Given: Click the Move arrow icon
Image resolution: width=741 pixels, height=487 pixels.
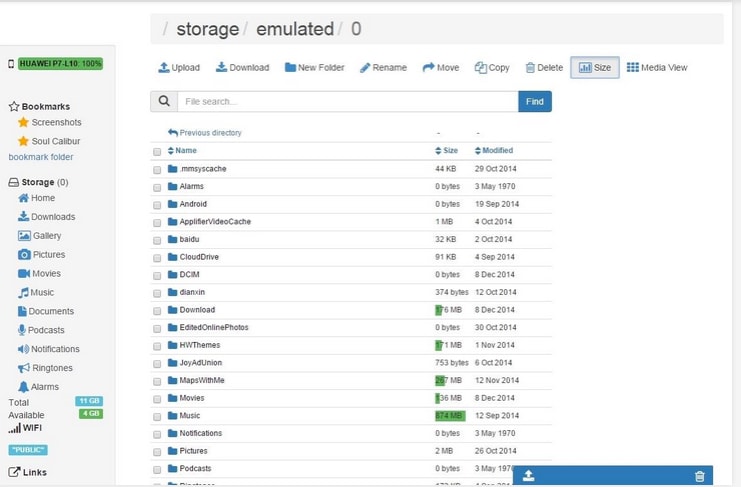Looking at the screenshot, I should [428, 68].
